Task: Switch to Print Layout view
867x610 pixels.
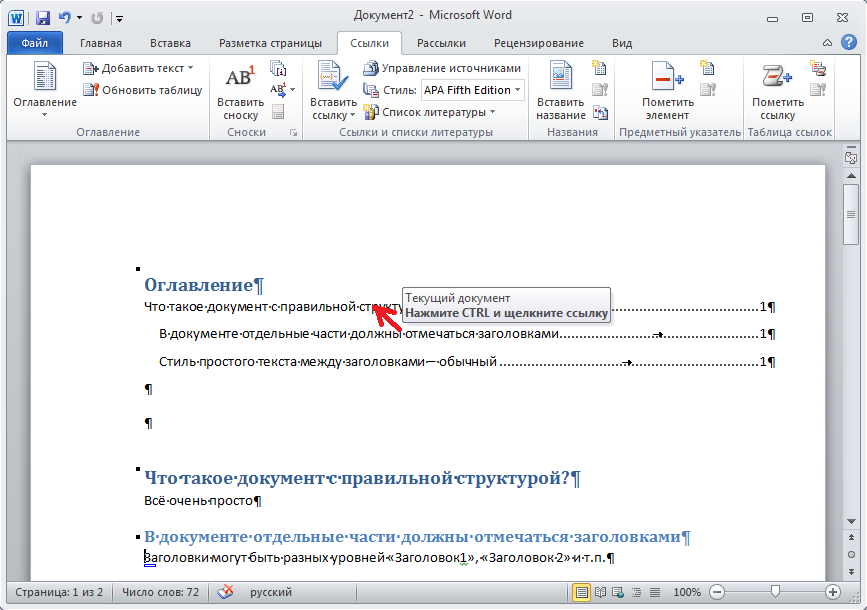Action: 581,592
